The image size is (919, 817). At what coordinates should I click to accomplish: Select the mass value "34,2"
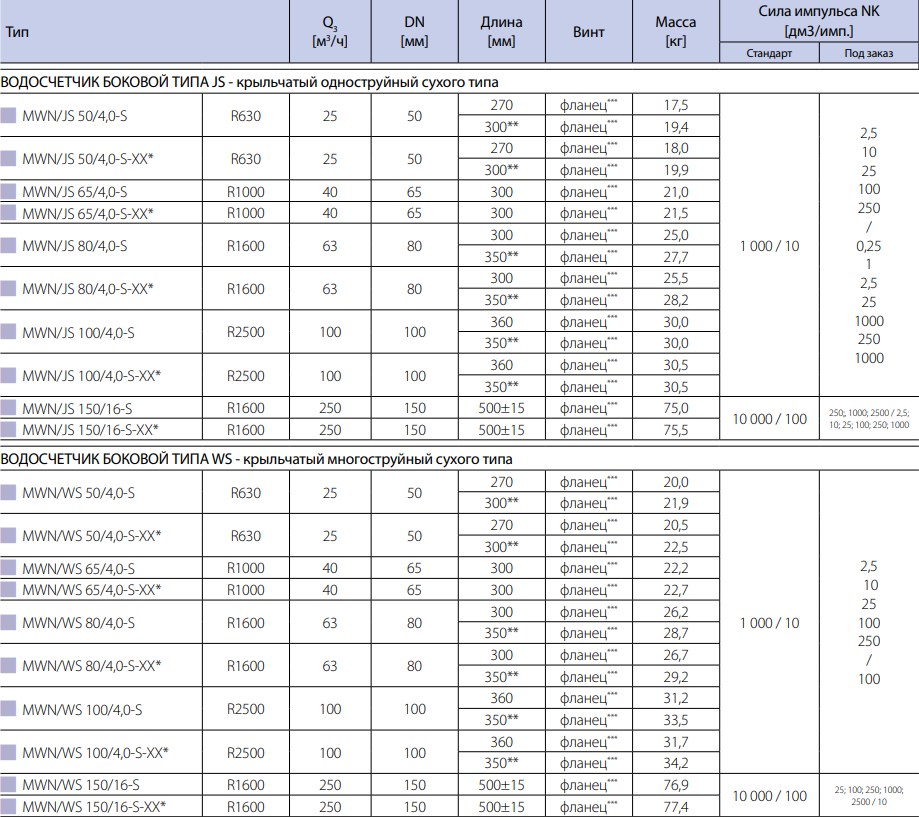676,763
